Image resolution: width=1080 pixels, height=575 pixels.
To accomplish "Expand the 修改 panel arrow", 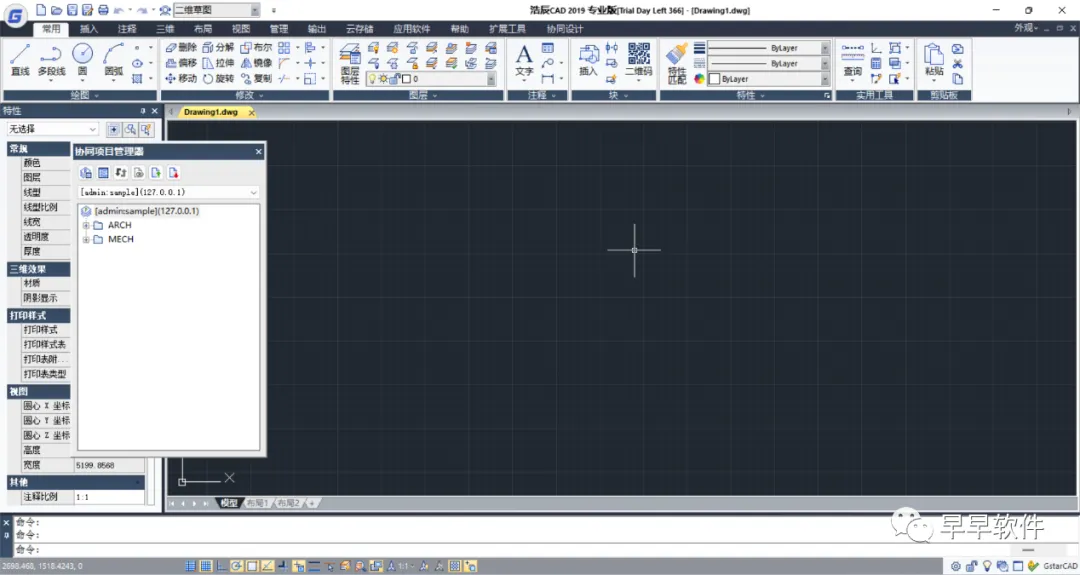I will [x=261, y=95].
